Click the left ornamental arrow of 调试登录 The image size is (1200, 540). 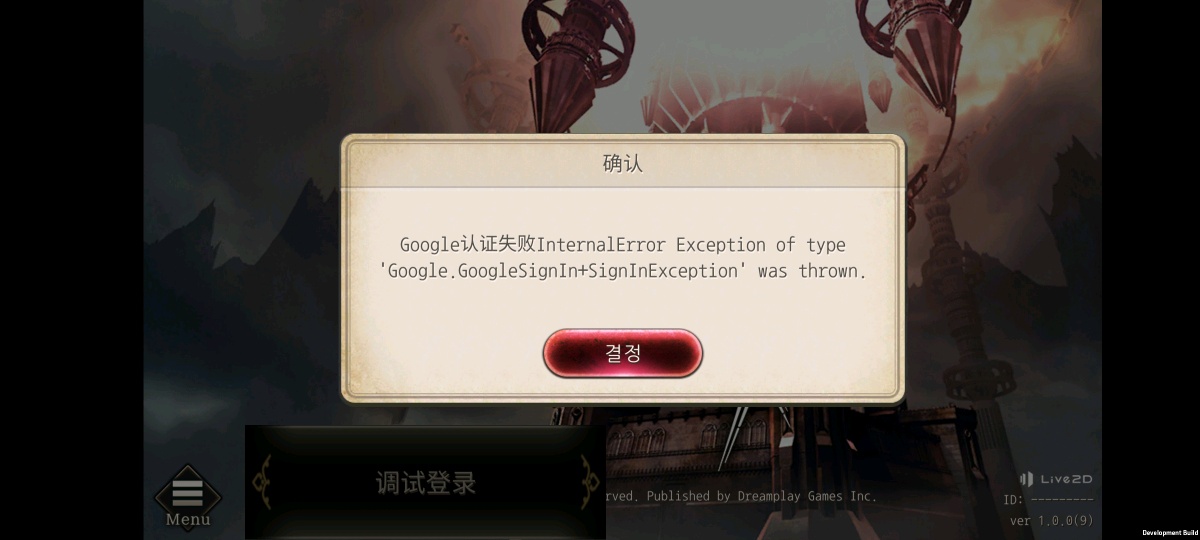coord(261,482)
